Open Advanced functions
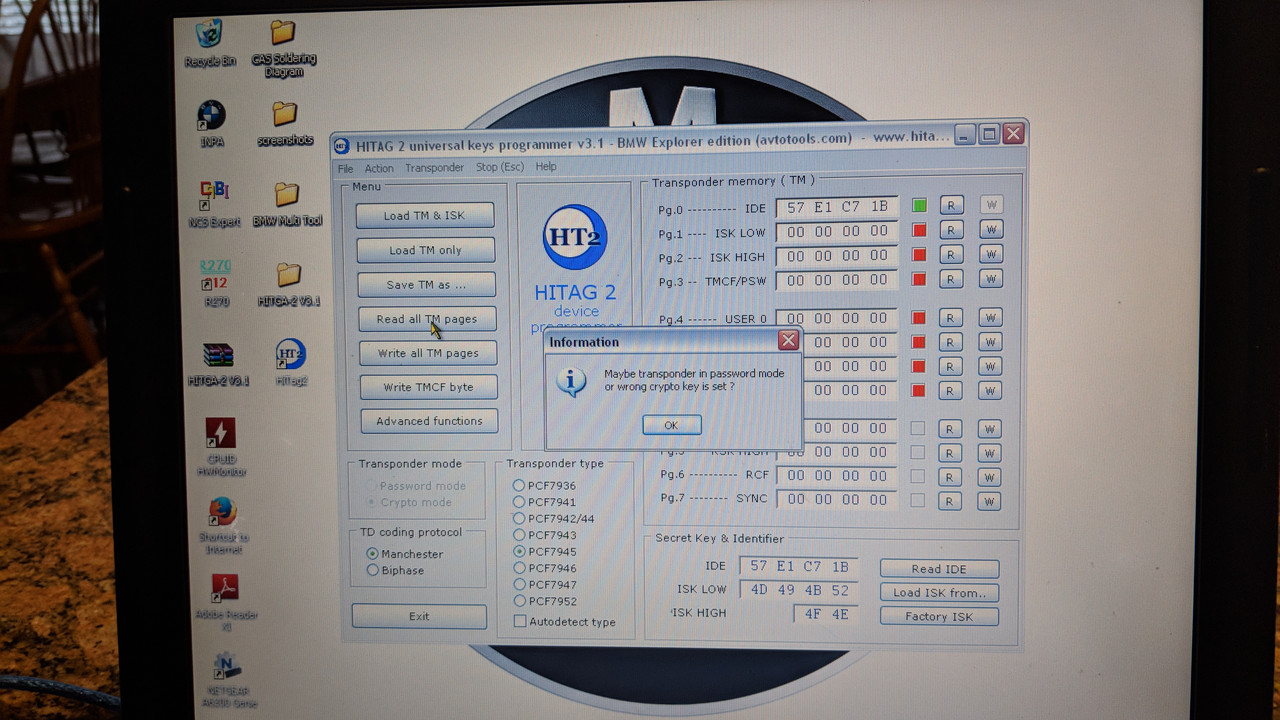The height and width of the screenshot is (720, 1280). (x=429, y=421)
